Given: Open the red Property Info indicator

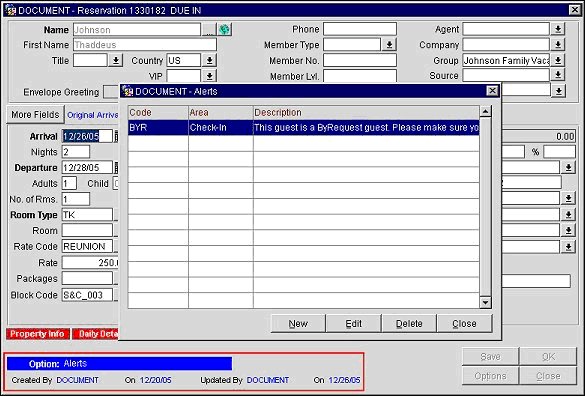Looking at the screenshot, I should 38,334.
